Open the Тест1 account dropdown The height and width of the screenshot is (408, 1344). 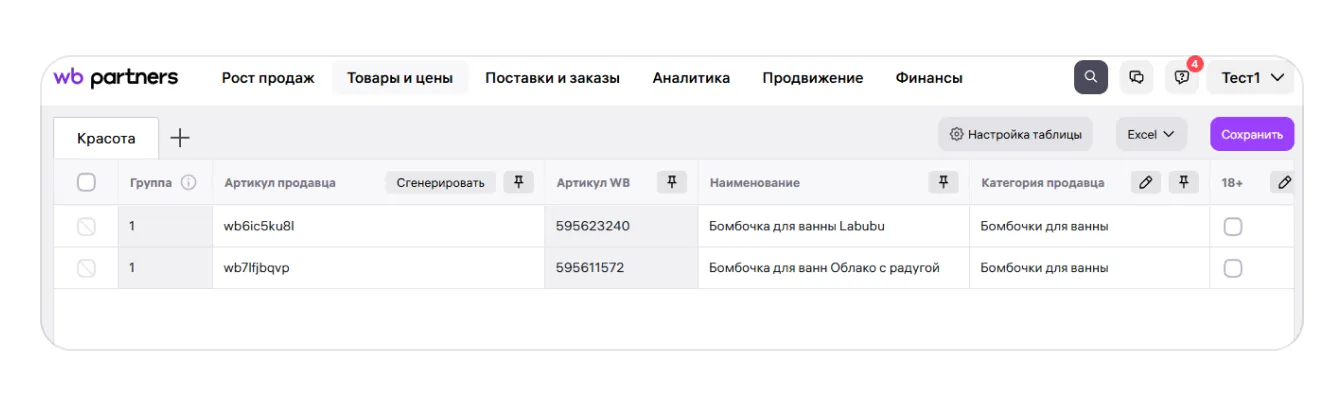pyautogui.click(x=1252, y=78)
